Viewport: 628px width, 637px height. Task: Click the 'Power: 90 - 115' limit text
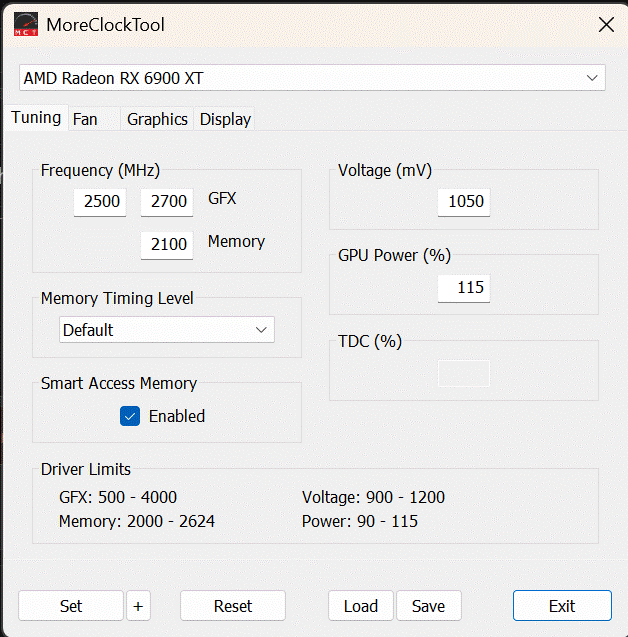[x=359, y=521]
